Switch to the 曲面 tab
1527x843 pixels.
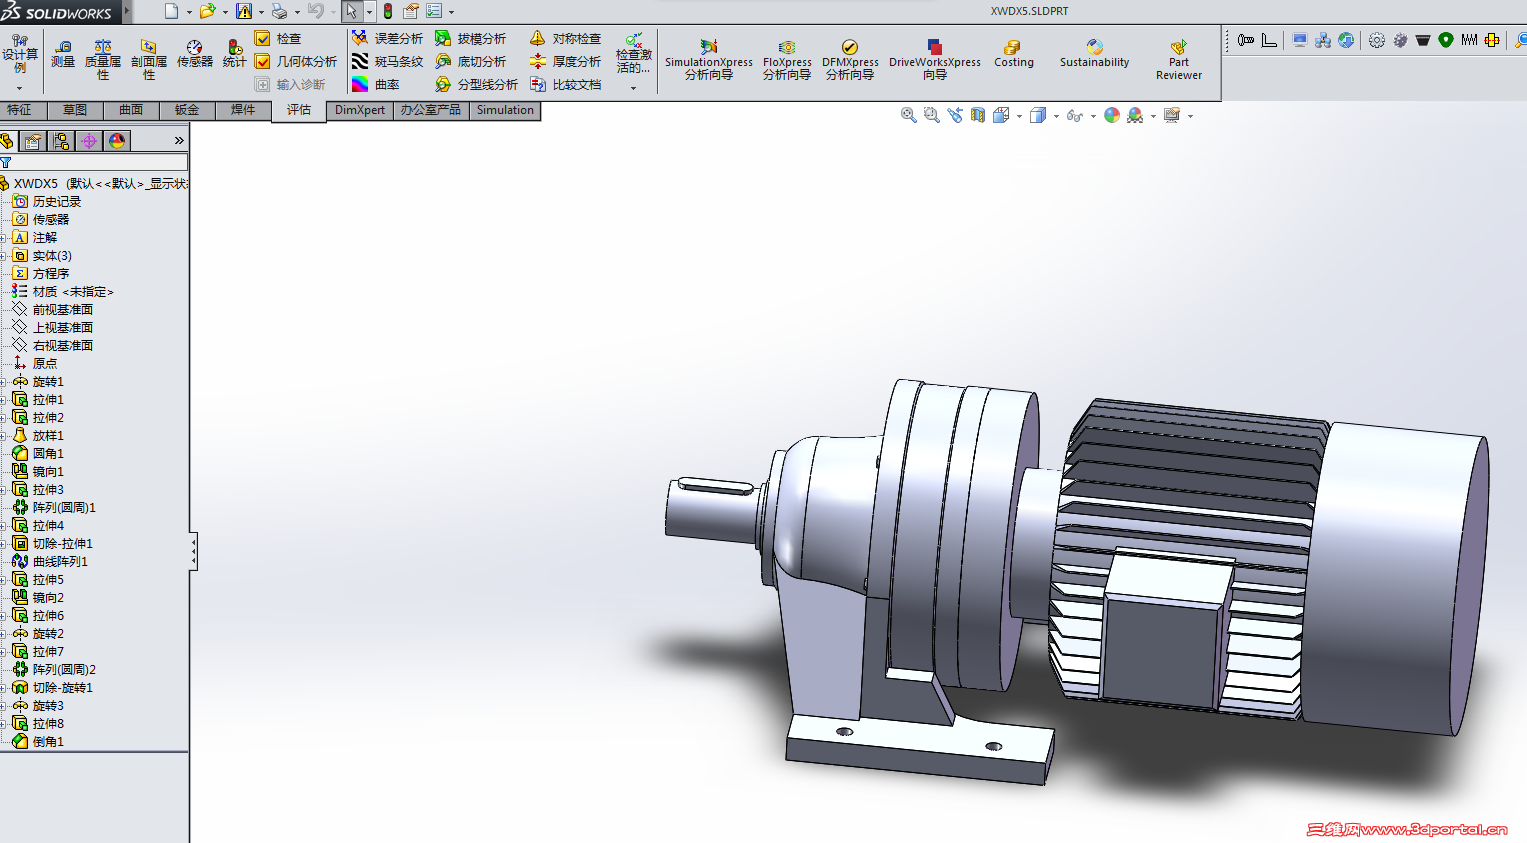click(x=131, y=110)
